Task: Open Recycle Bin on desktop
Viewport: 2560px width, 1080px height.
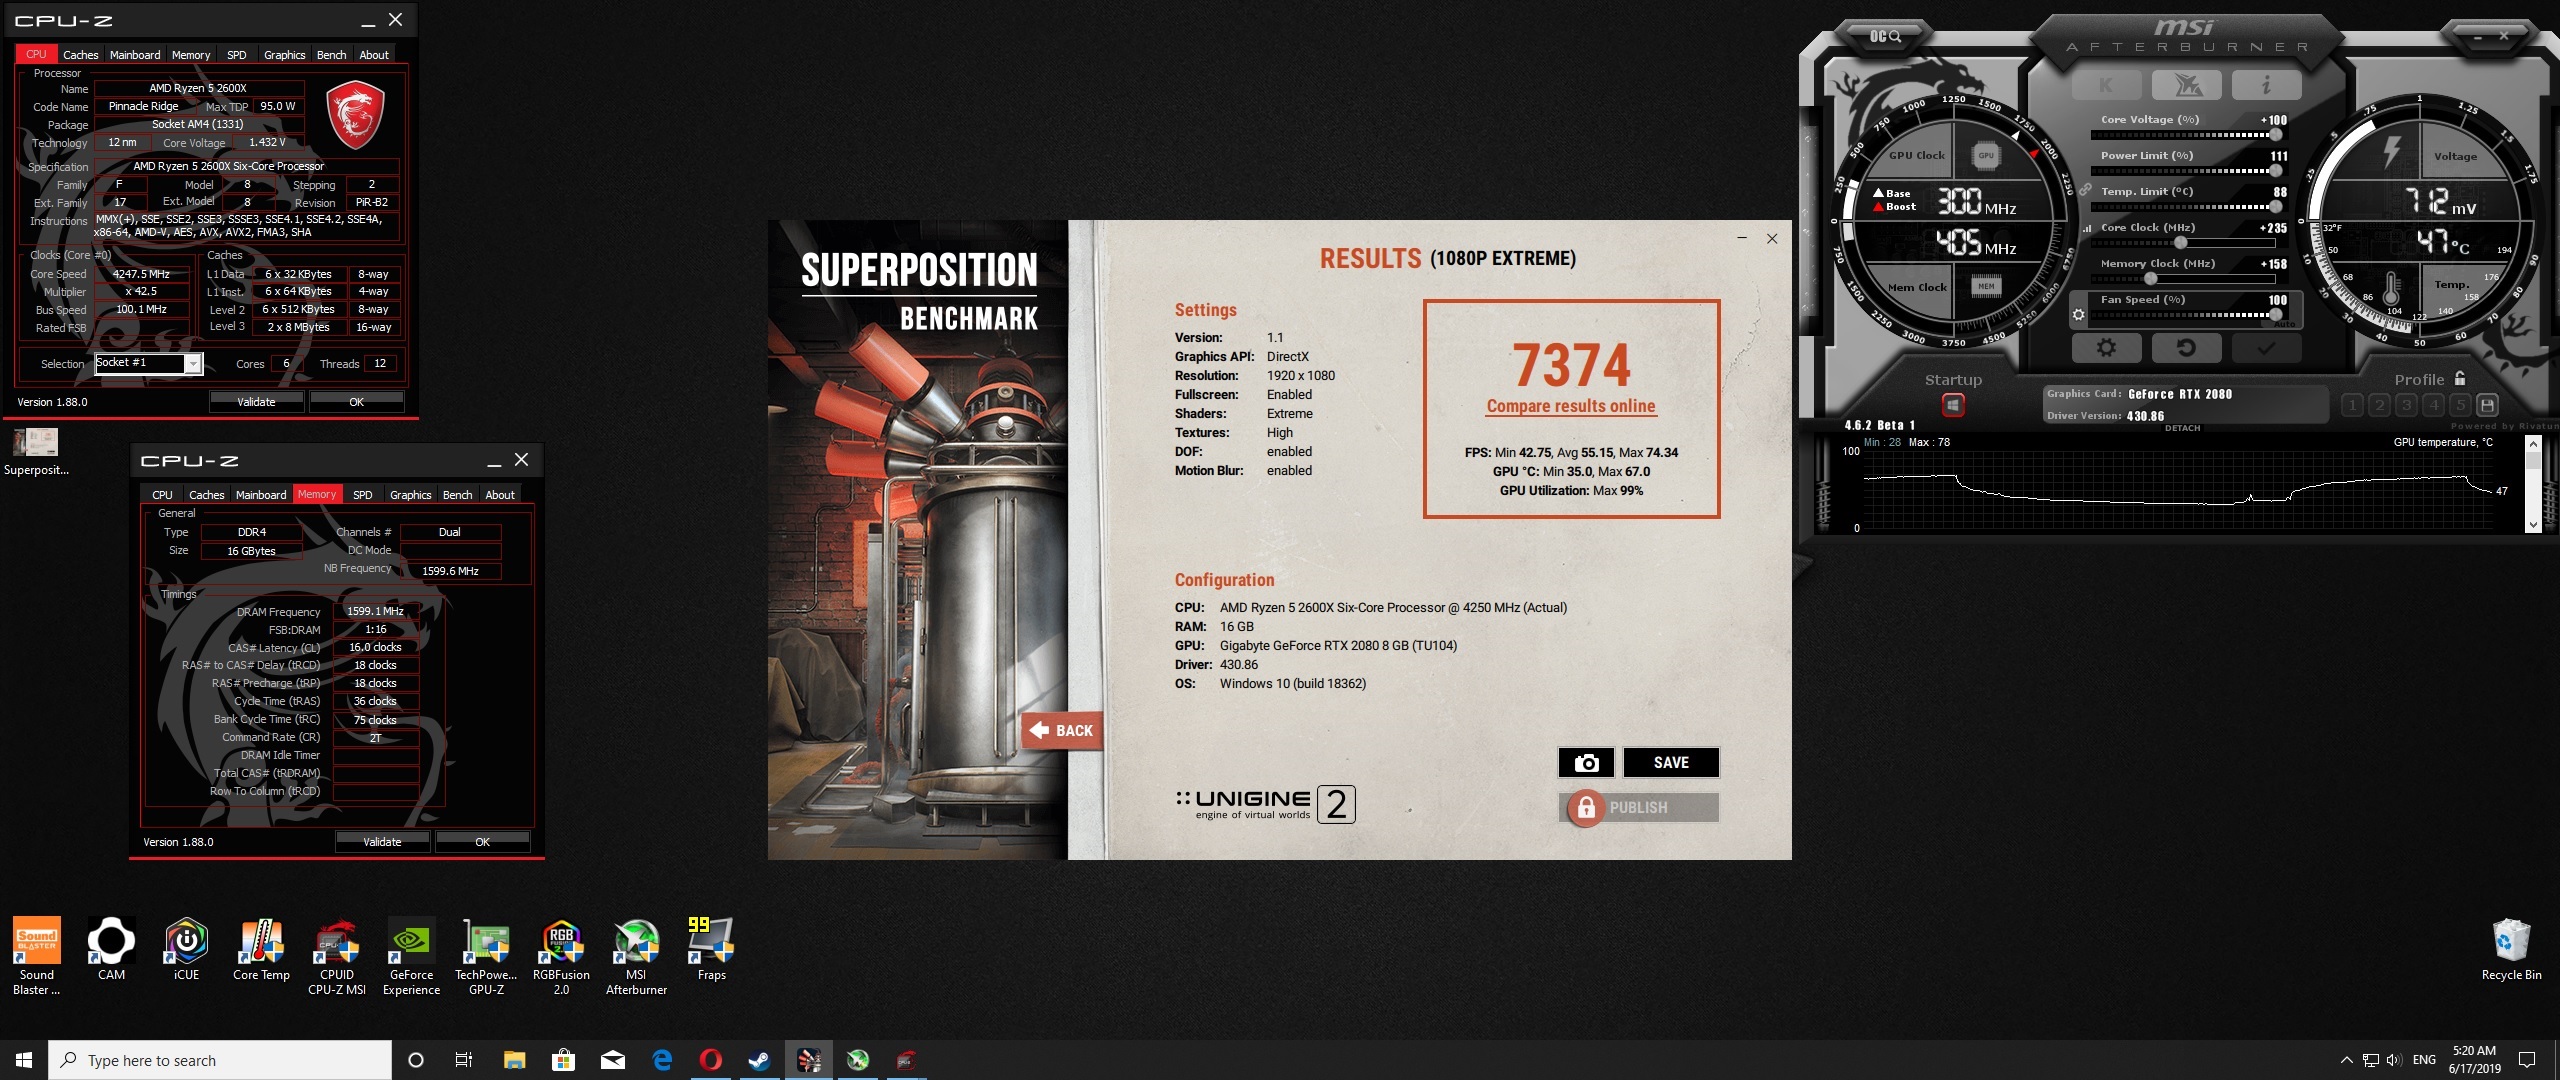Action: [2511, 949]
